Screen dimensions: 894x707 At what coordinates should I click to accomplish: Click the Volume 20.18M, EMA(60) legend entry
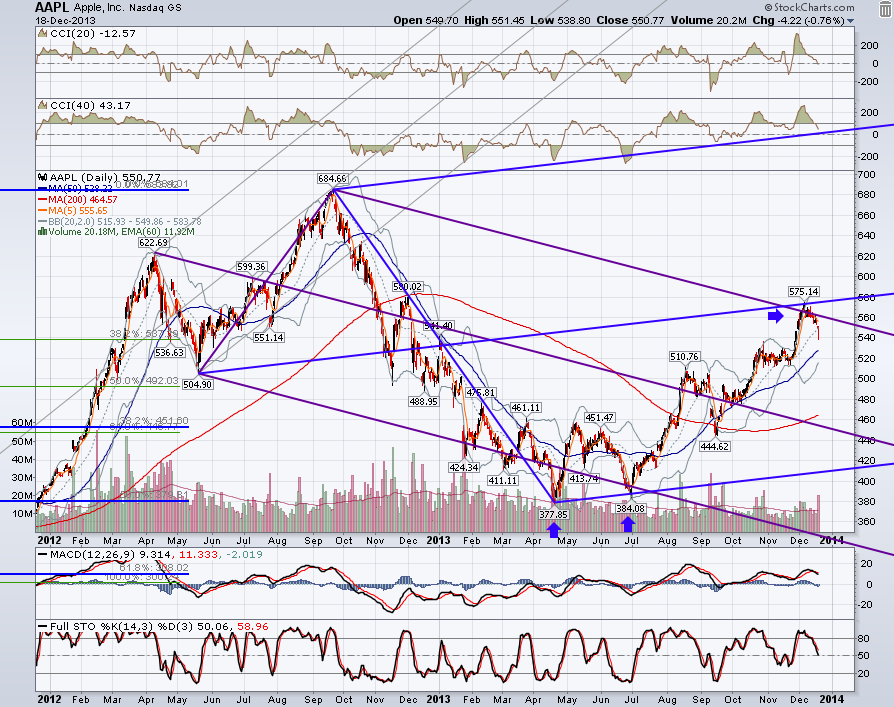[121, 231]
